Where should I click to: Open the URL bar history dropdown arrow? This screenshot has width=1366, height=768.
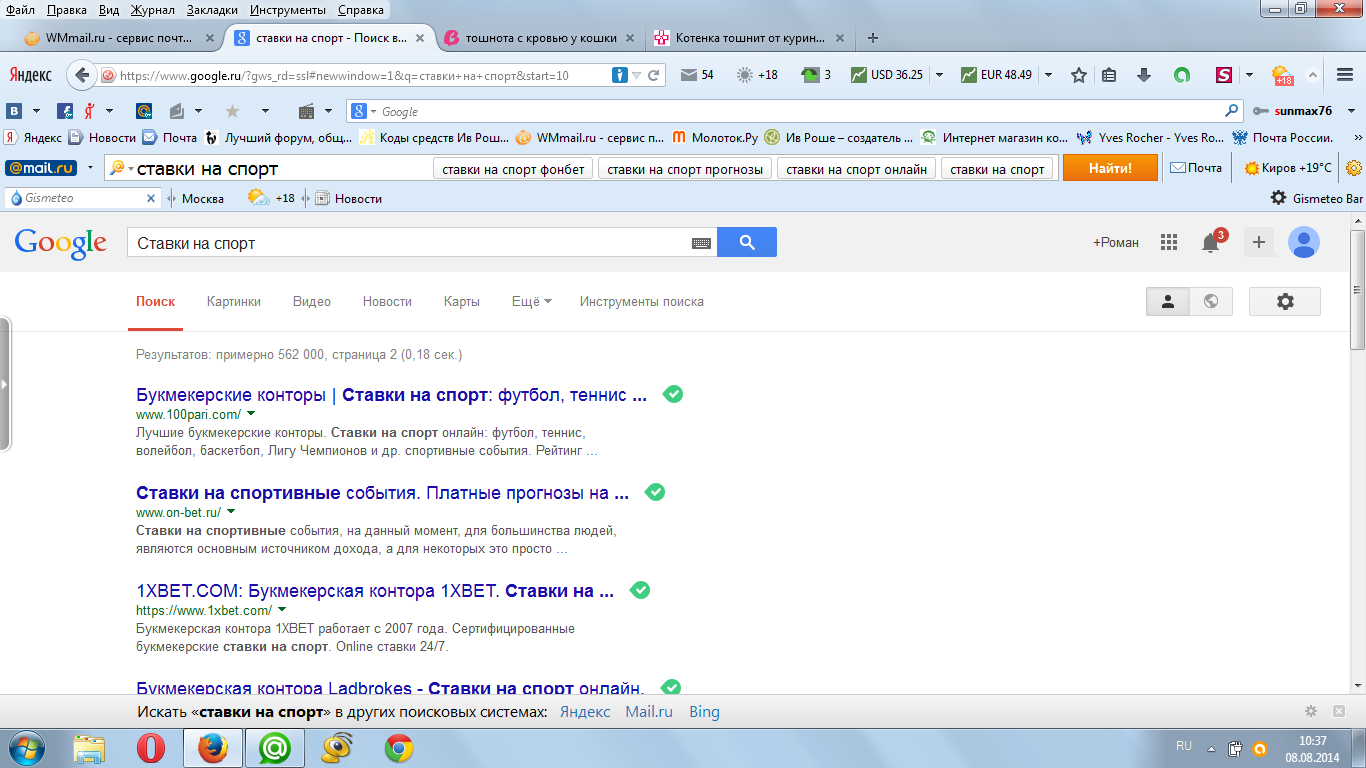(636, 75)
